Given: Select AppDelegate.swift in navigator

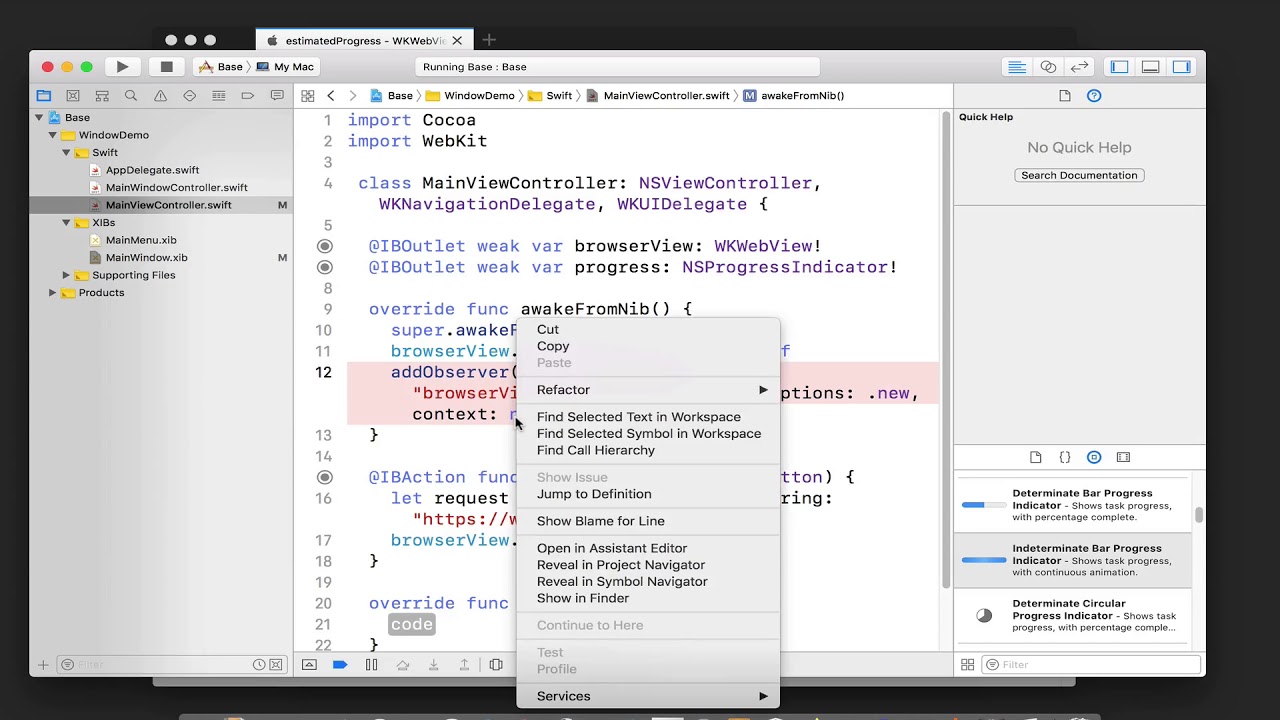Looking at the screenshot, I should coord(152,170).
